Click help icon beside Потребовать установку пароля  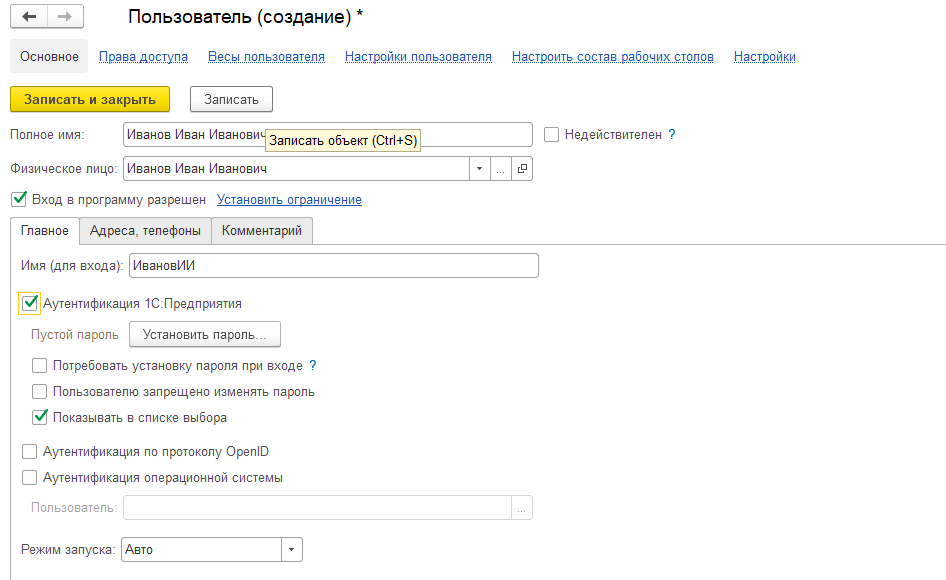312,366
